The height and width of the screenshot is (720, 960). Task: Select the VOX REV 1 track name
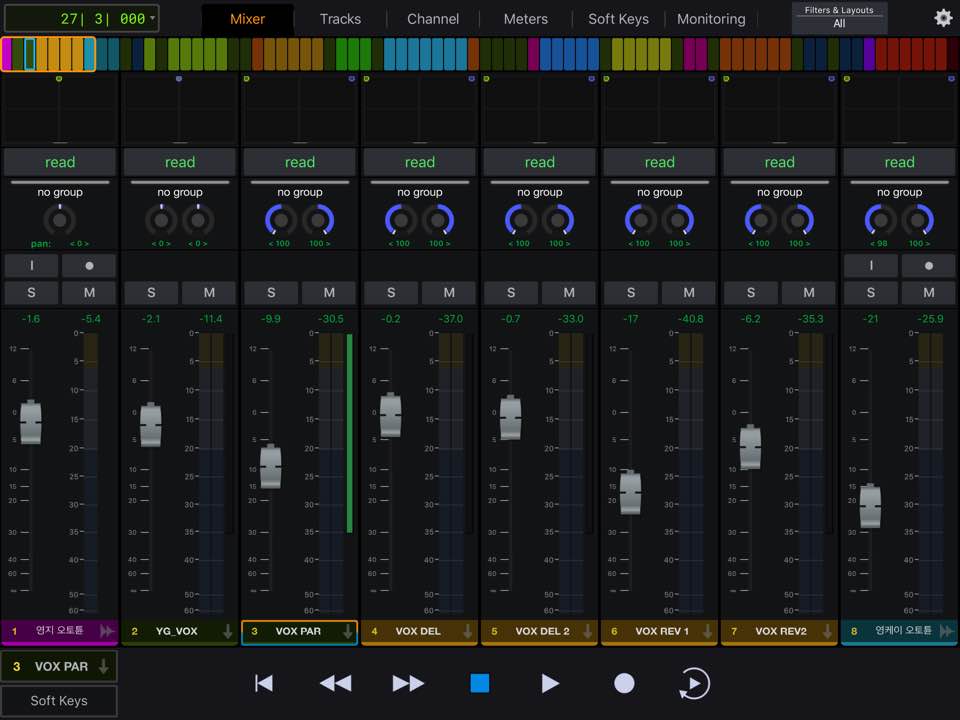pos(662,631)
